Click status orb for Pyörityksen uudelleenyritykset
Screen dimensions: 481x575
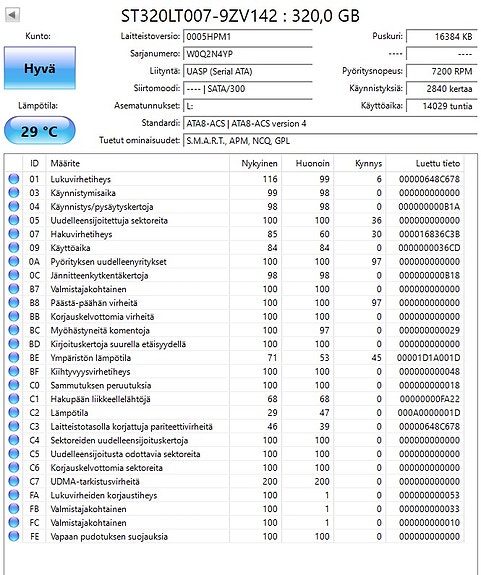click(14, 261)
